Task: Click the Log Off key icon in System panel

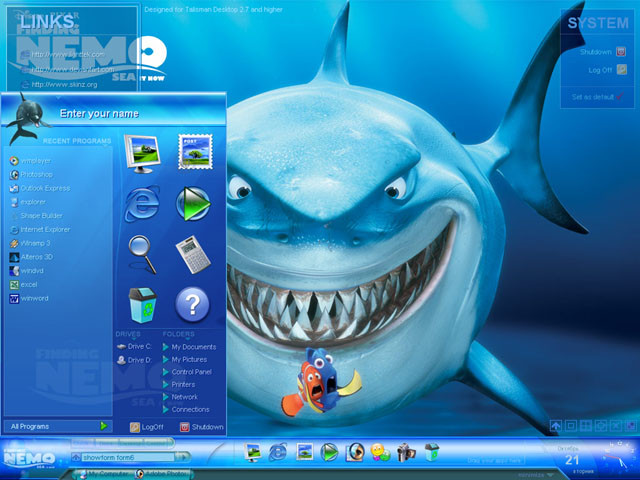Action: 621,69
